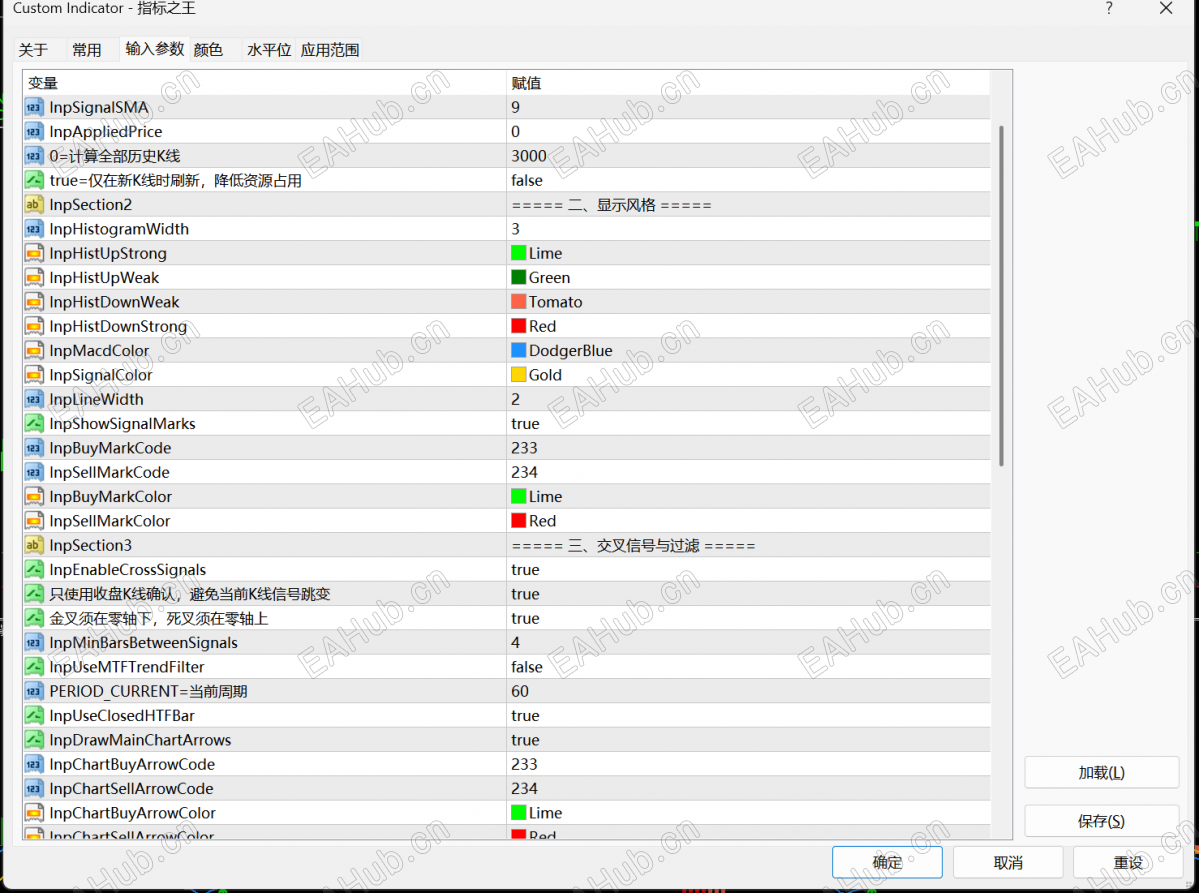Click the false value of true=仅在新K线时刷新
Viewport: 1199px width, 893px height.
point(527,180)
